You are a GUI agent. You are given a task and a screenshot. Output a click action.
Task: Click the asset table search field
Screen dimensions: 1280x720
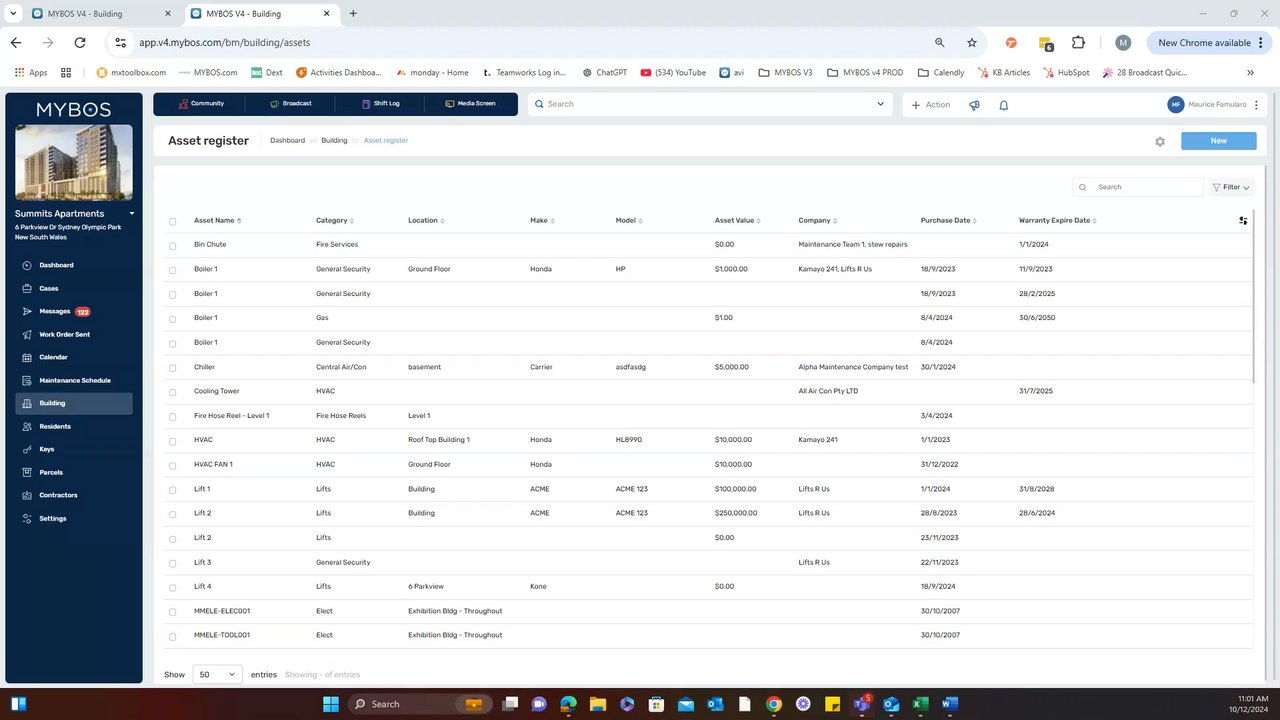[x=1138, y=187]
